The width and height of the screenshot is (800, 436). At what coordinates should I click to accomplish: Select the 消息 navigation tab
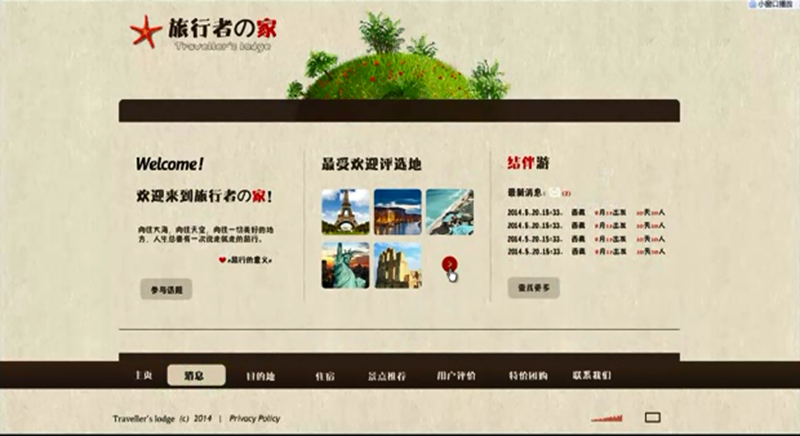click(x=194, y=376)
